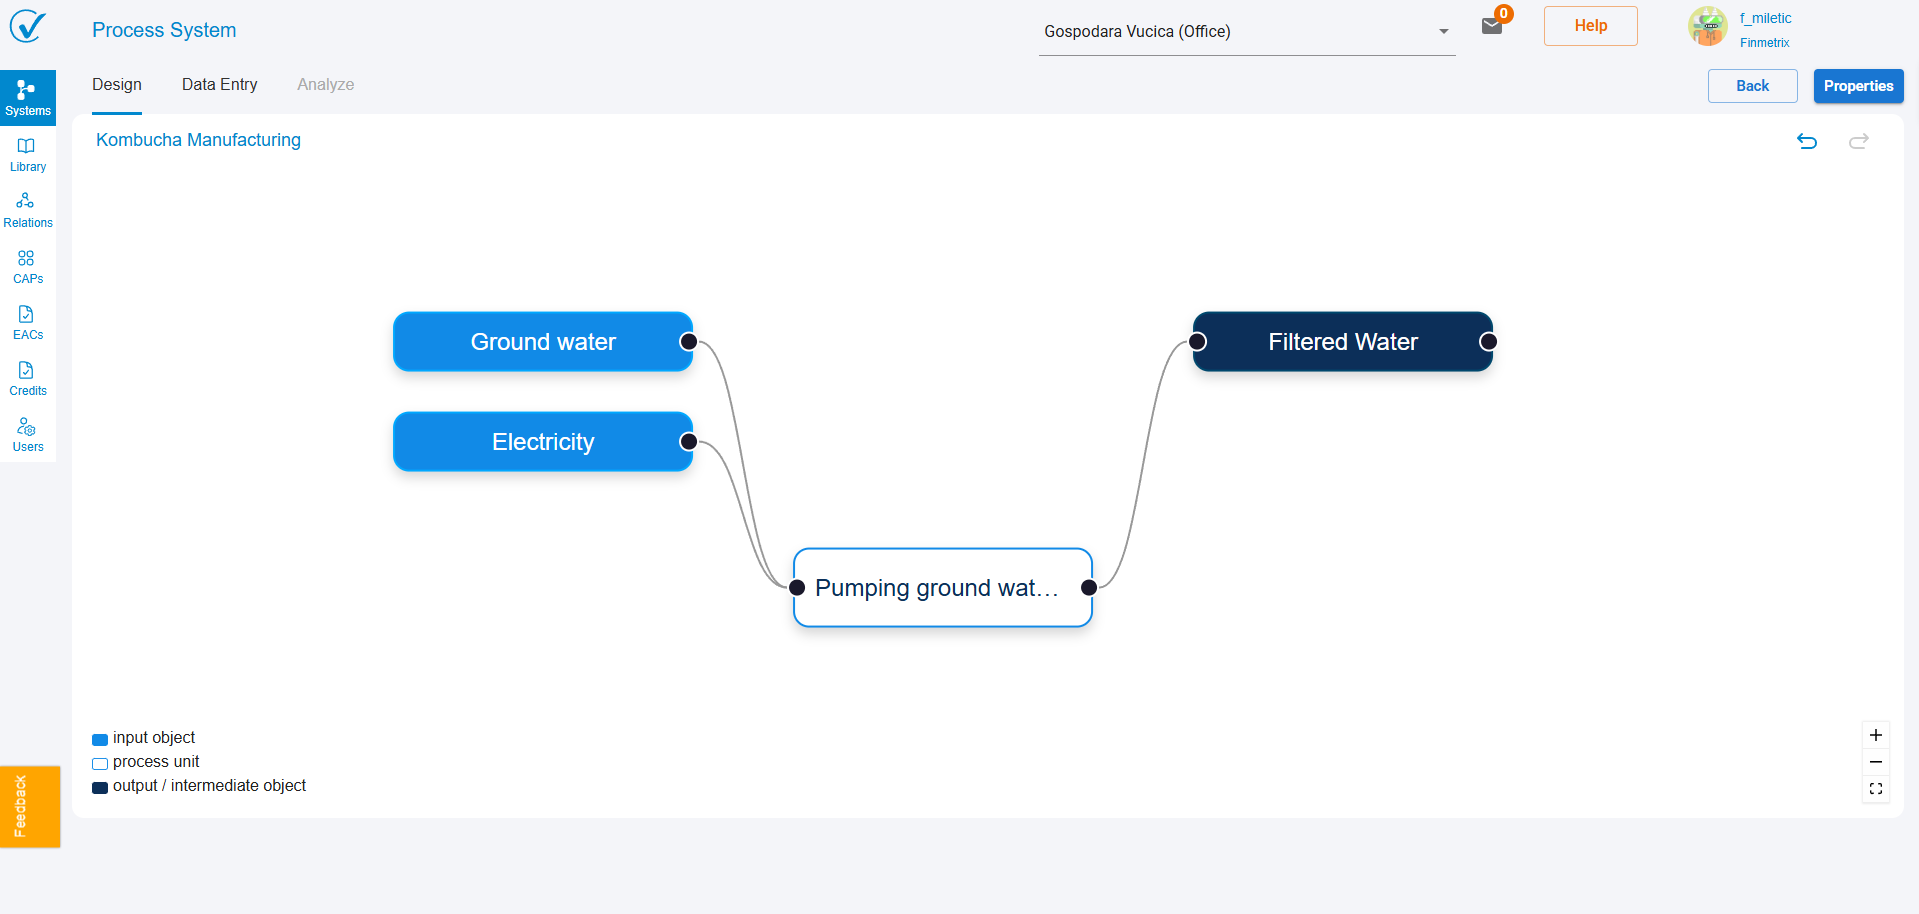Open the EACs sidebar icon
The height and width of the screenshot is (914, 1919).
coord(28,322)
